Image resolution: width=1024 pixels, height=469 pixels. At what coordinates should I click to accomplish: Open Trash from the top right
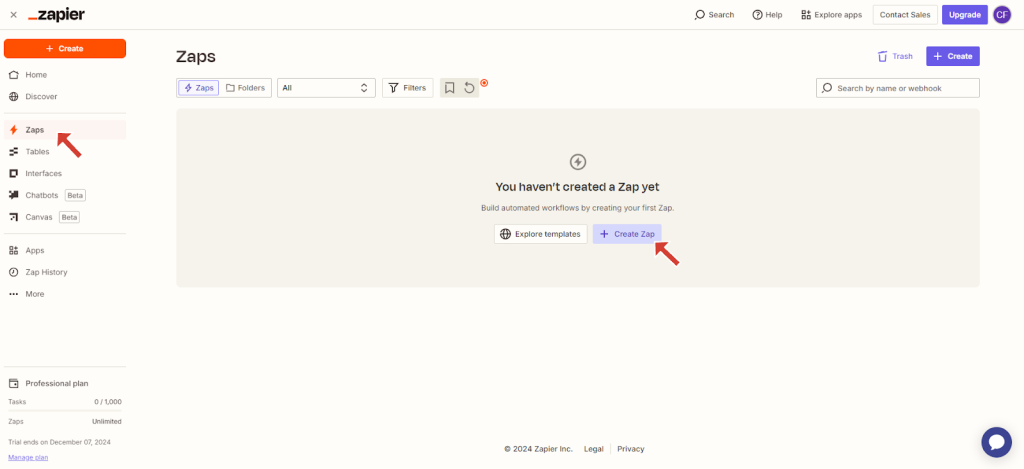894,56
